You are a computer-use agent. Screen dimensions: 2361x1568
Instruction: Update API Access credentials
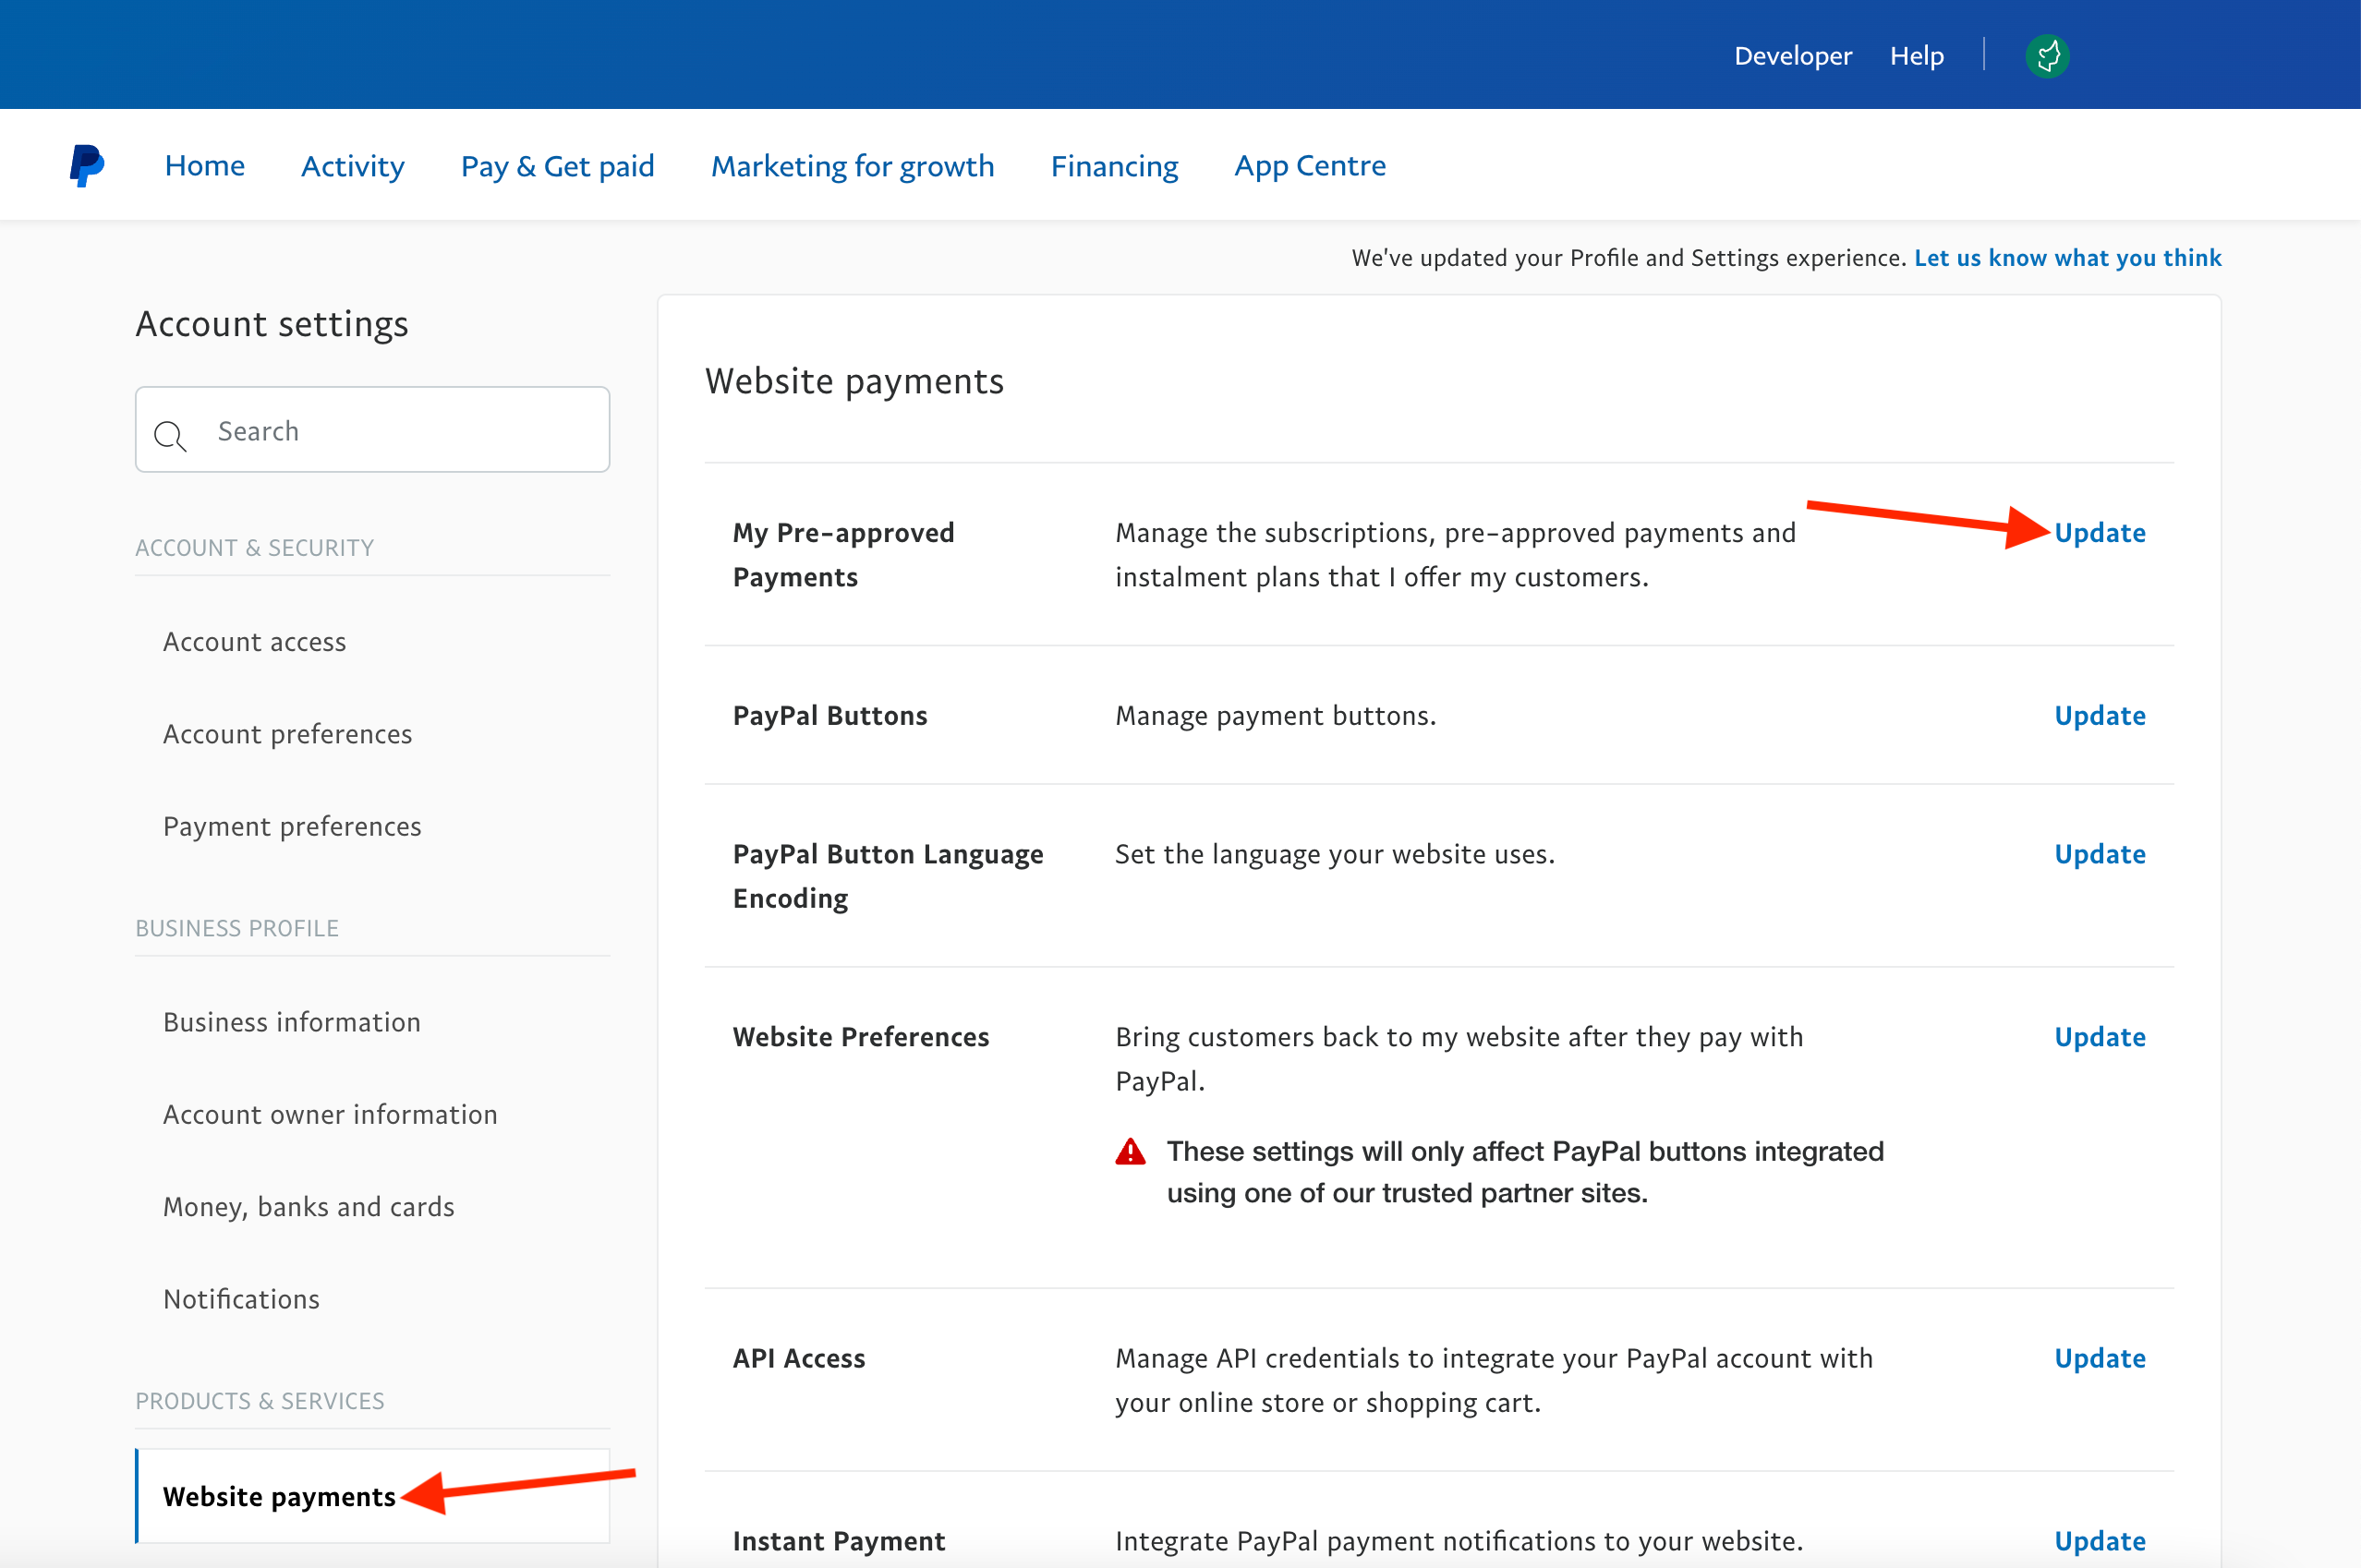pyautogui.click(x=2100, y=1358)
